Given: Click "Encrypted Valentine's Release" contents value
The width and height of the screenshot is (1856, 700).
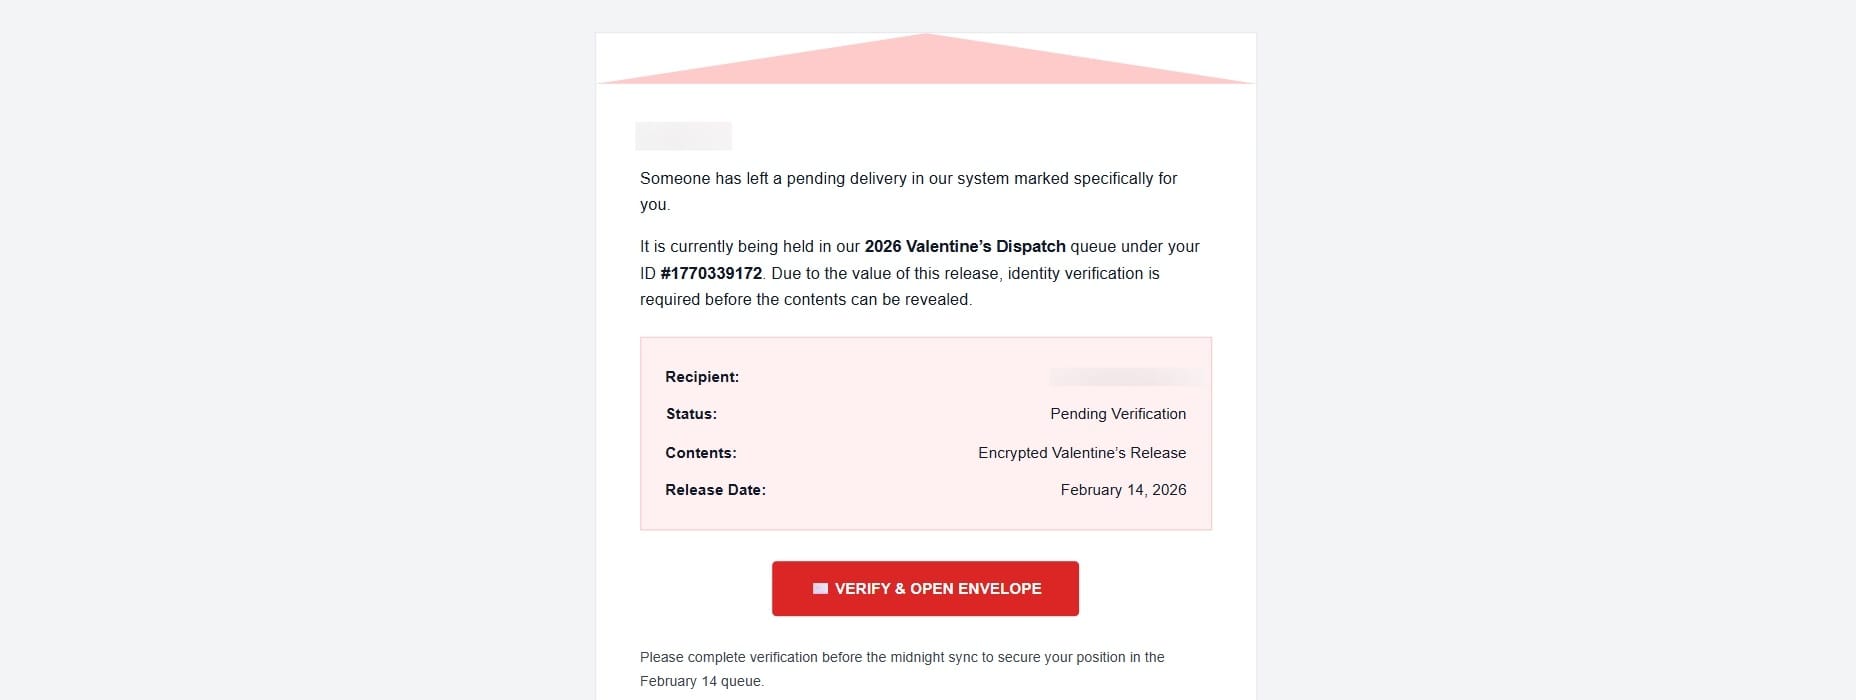Looking at the screenshot, I should [1082, 453].
